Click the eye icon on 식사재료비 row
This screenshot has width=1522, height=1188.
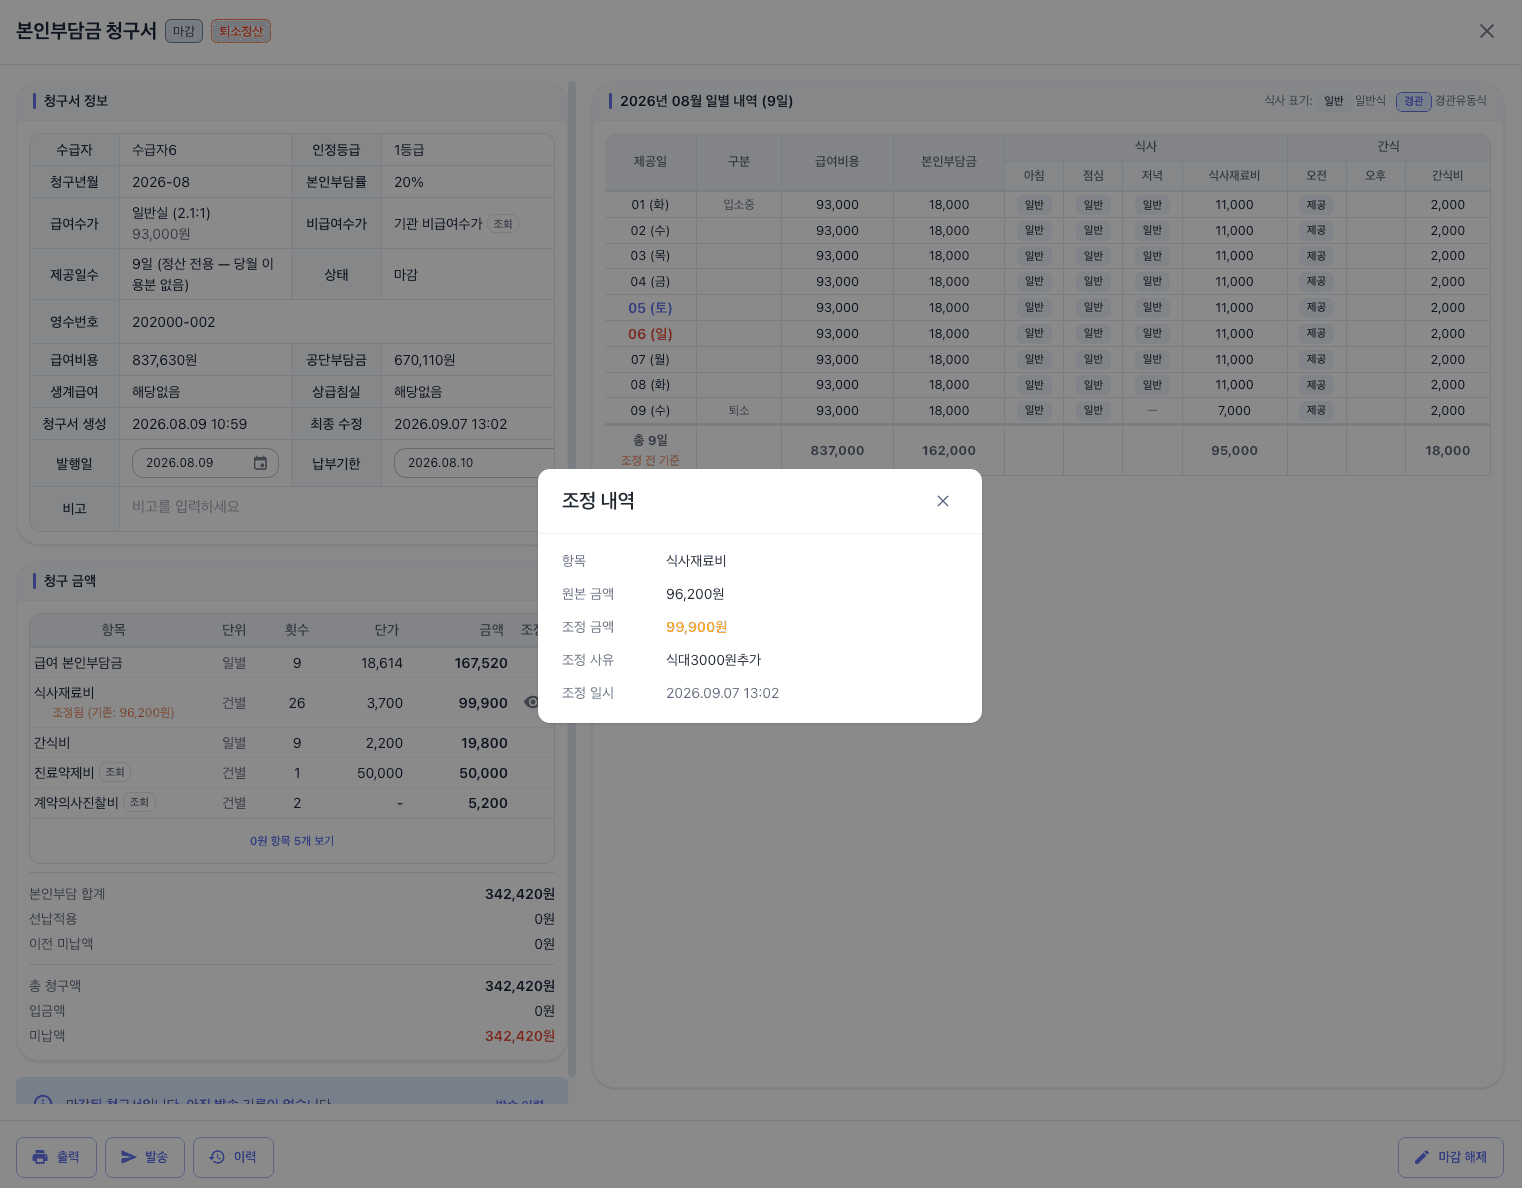(x=531, y=702)
